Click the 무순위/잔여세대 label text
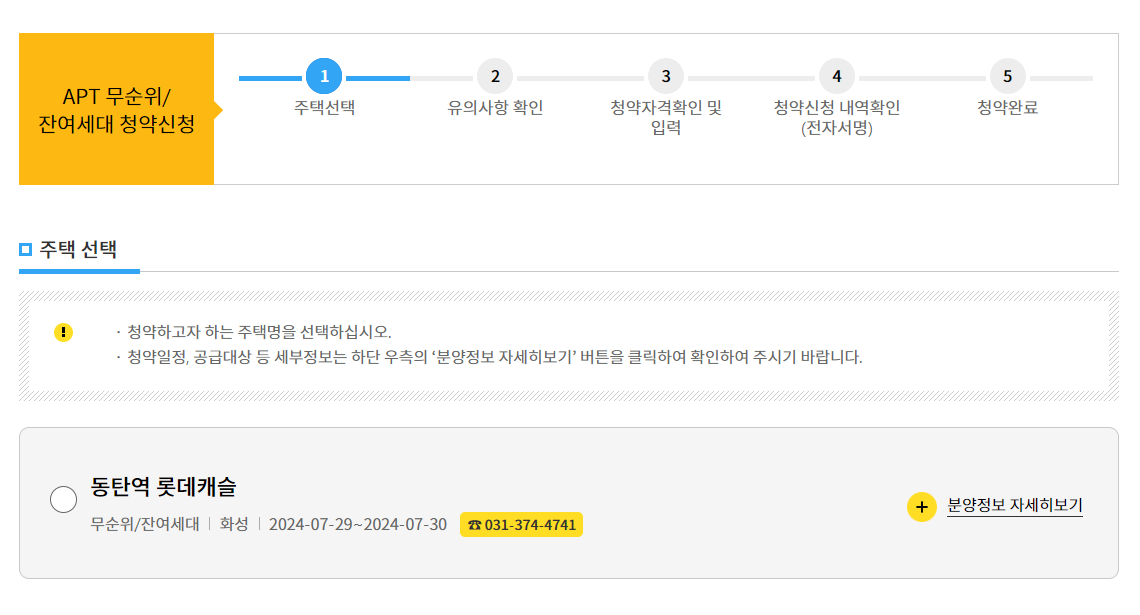The image size is (1140, 615). coord(145,524)
